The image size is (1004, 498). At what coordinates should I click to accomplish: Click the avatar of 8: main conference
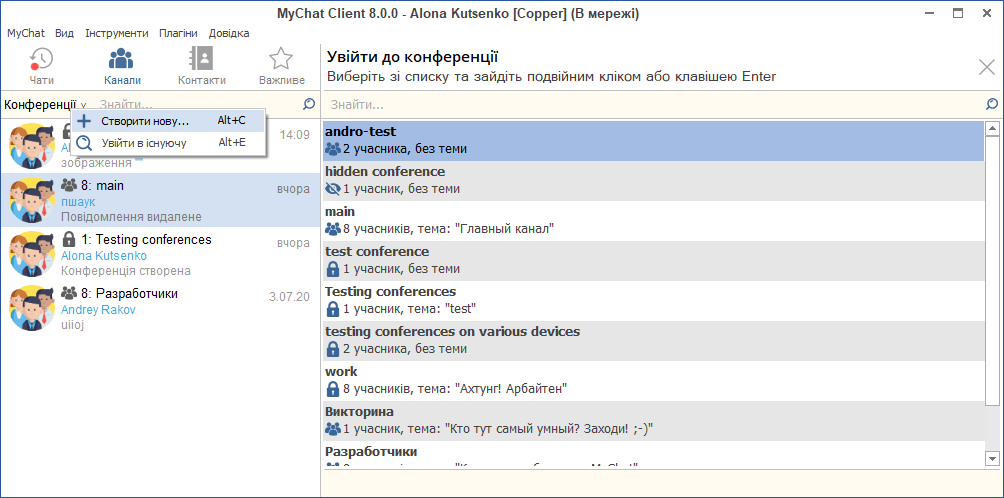31,200
